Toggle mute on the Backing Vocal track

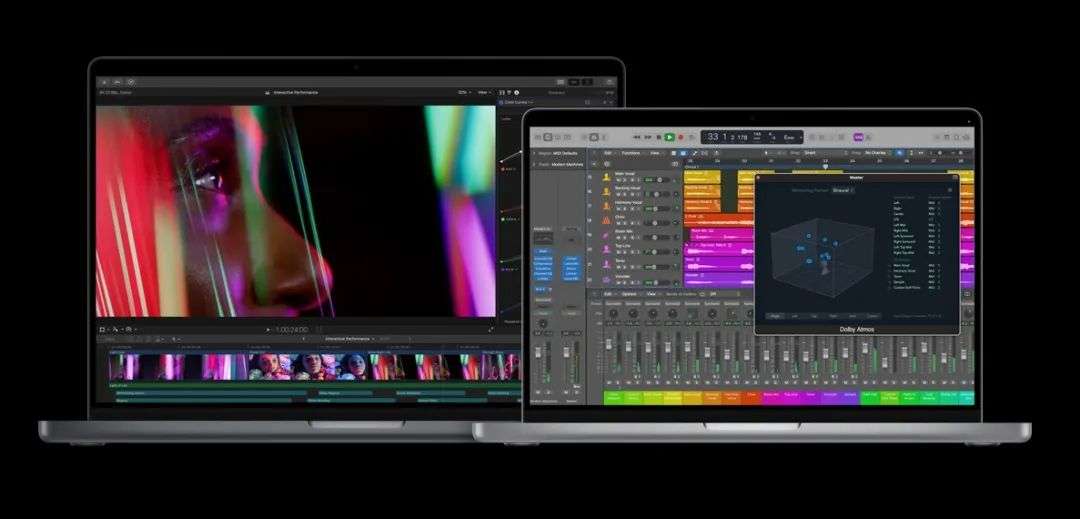point(619,194)
